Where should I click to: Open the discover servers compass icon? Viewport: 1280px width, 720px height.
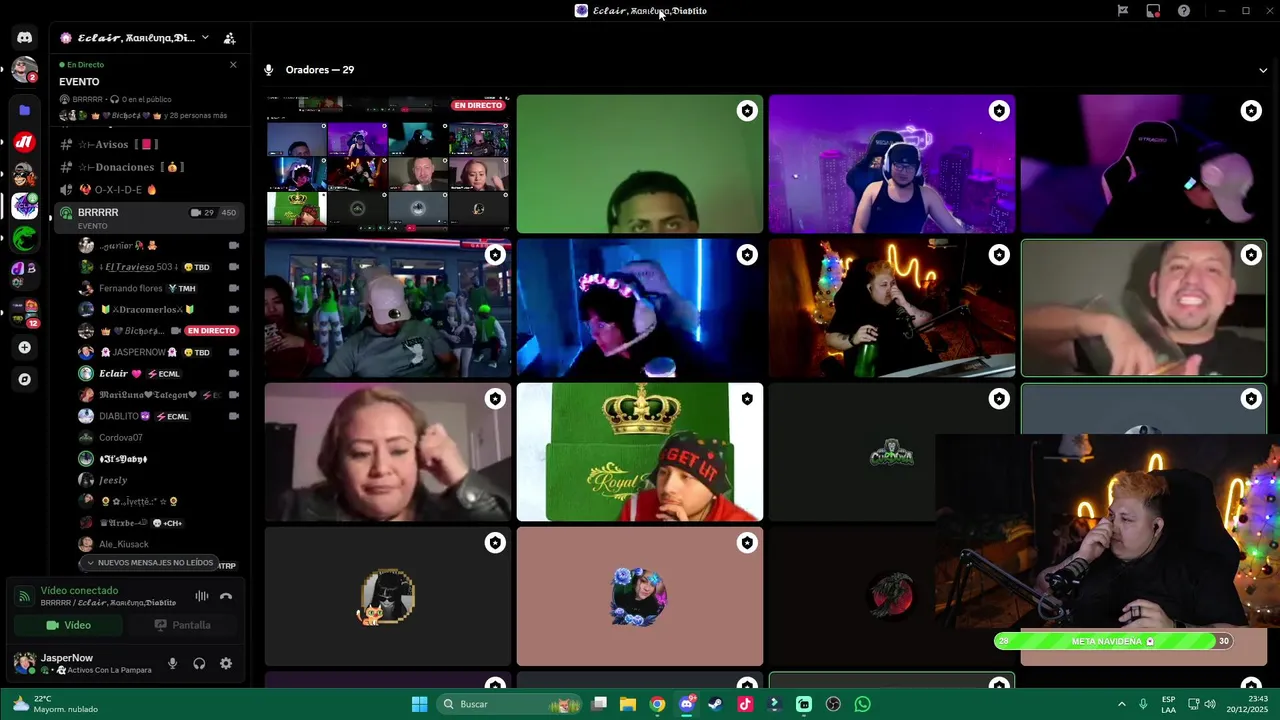click(x=24, y=379)
